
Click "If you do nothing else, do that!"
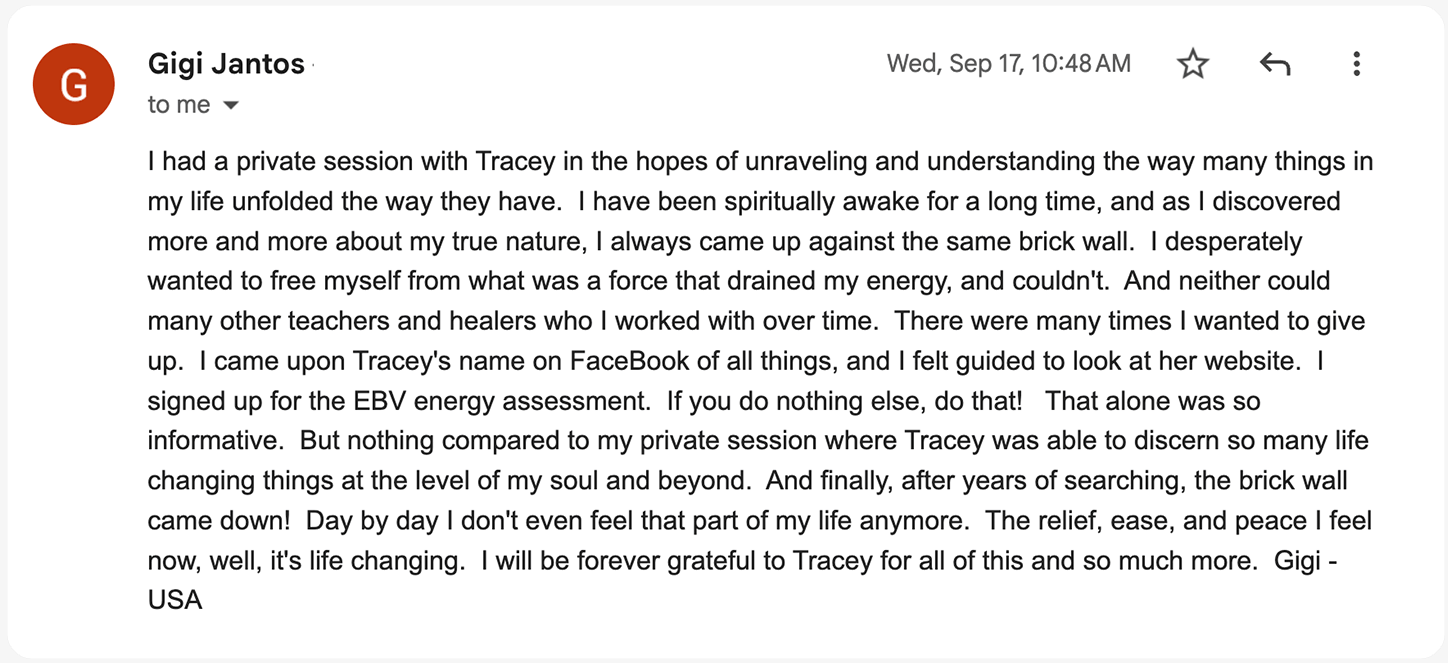point(844,401)
